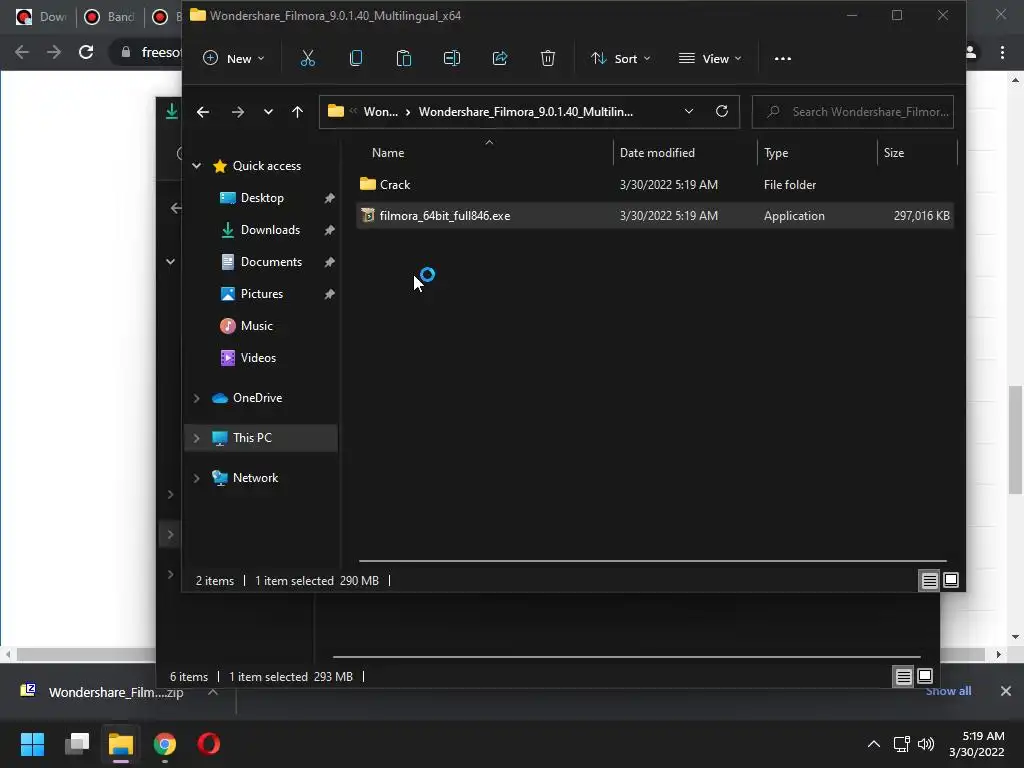Close the Chrome downloads bar

coord(1006,691)
